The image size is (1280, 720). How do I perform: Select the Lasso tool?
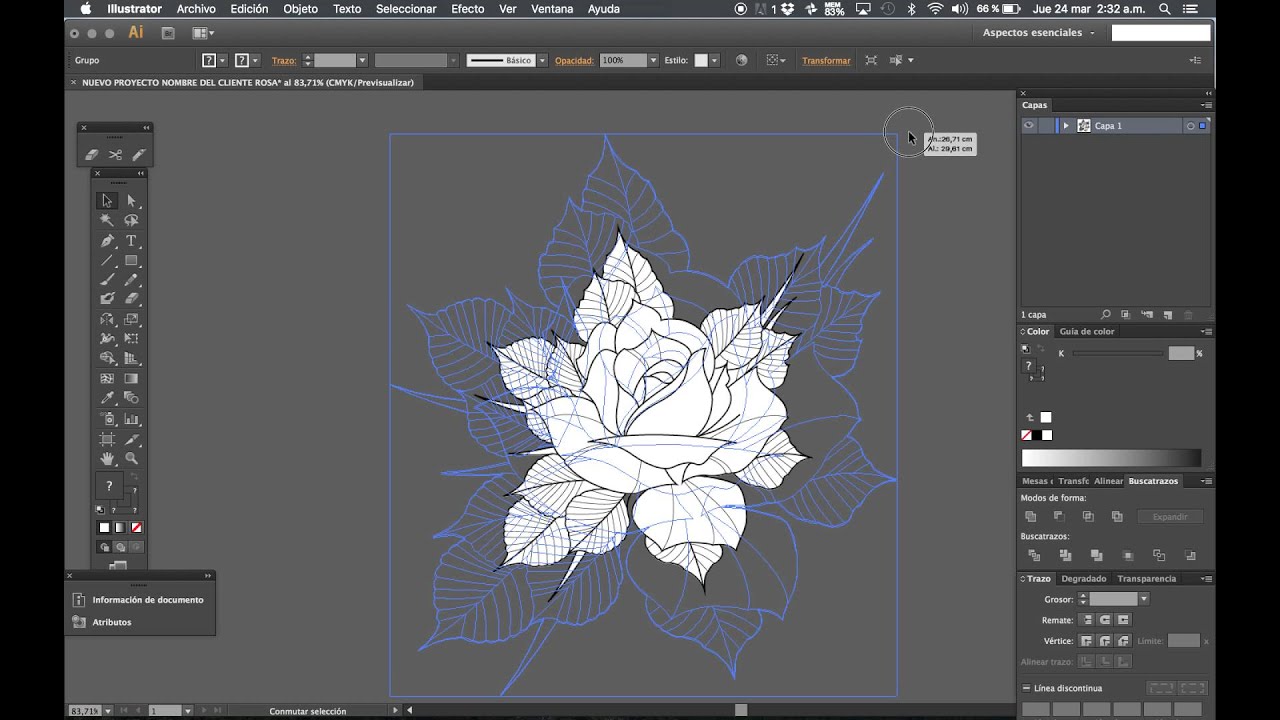(131, 221)
